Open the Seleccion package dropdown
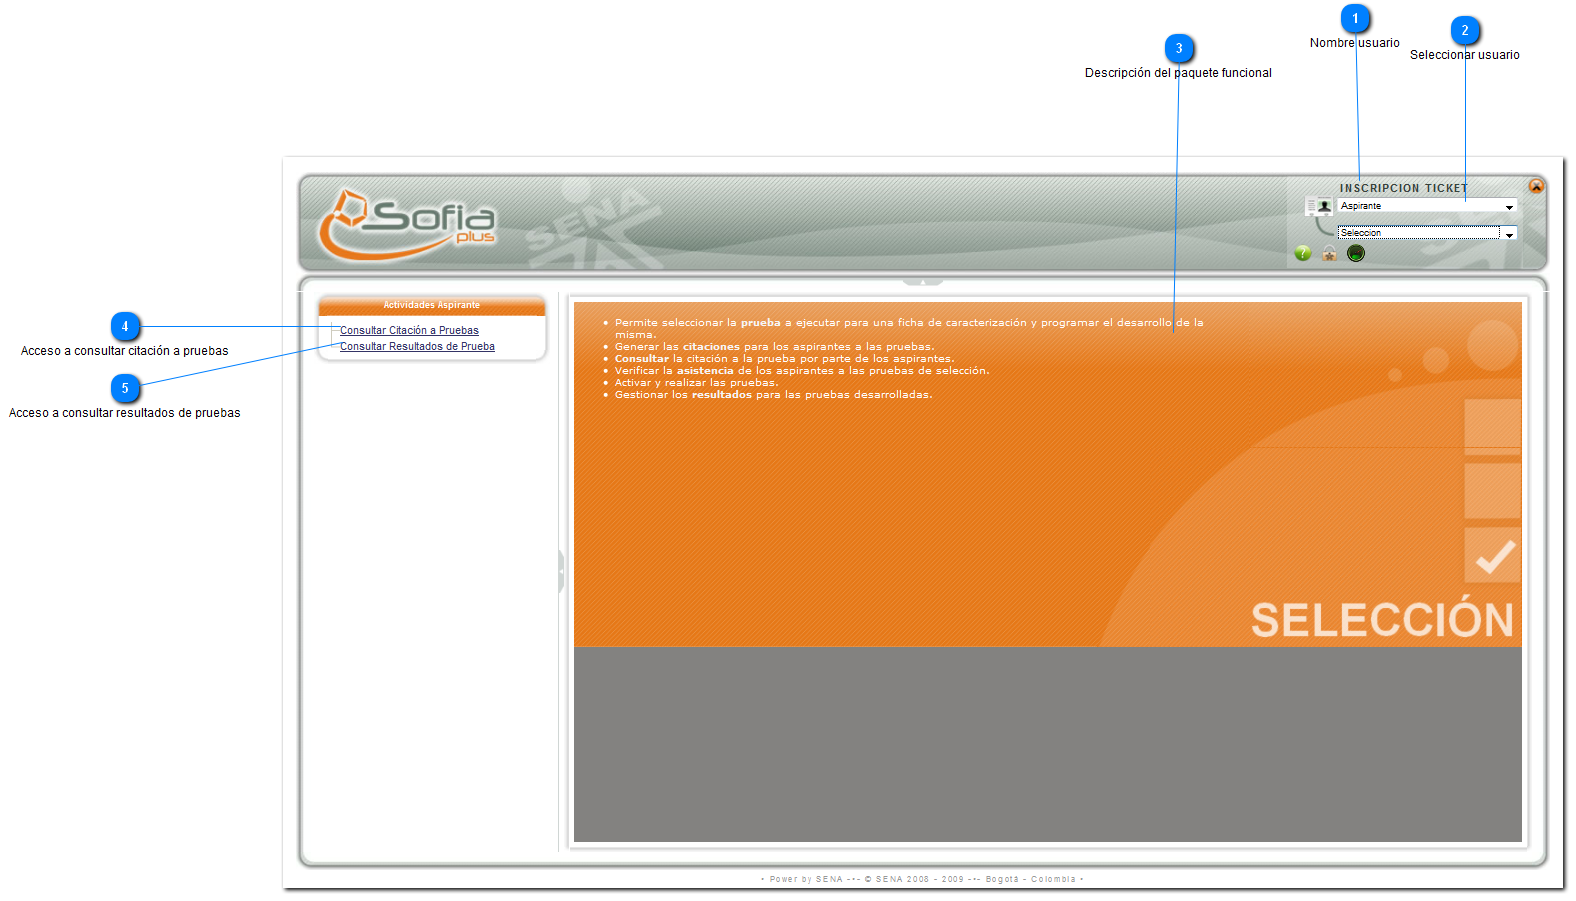 click(x=1509, y=234)
